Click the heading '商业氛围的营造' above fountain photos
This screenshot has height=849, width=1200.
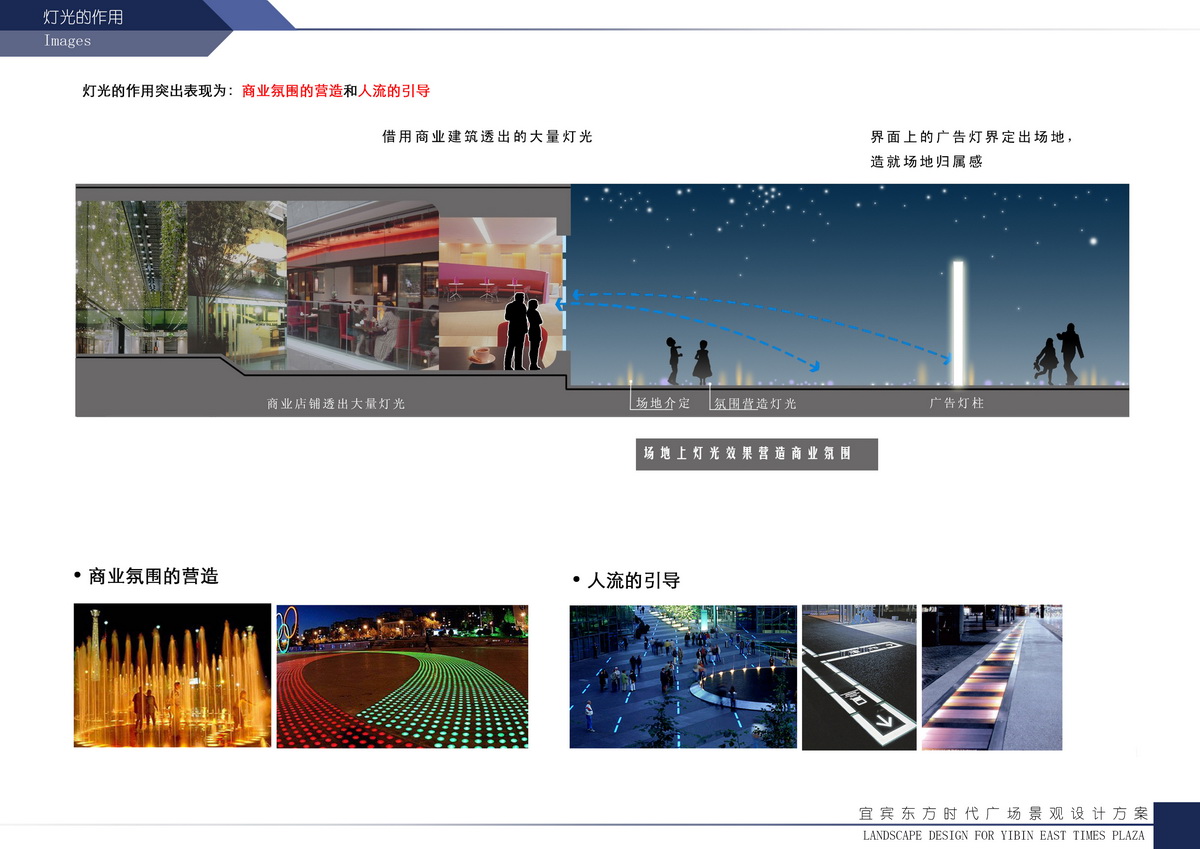tap(153, 577)
